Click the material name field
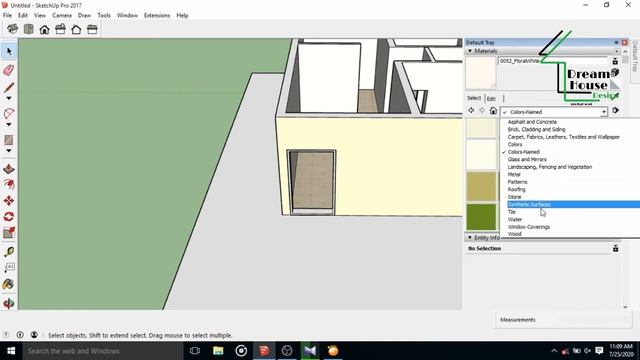The height and width of the screenshot is (360, 640). (x=553, y=61)
